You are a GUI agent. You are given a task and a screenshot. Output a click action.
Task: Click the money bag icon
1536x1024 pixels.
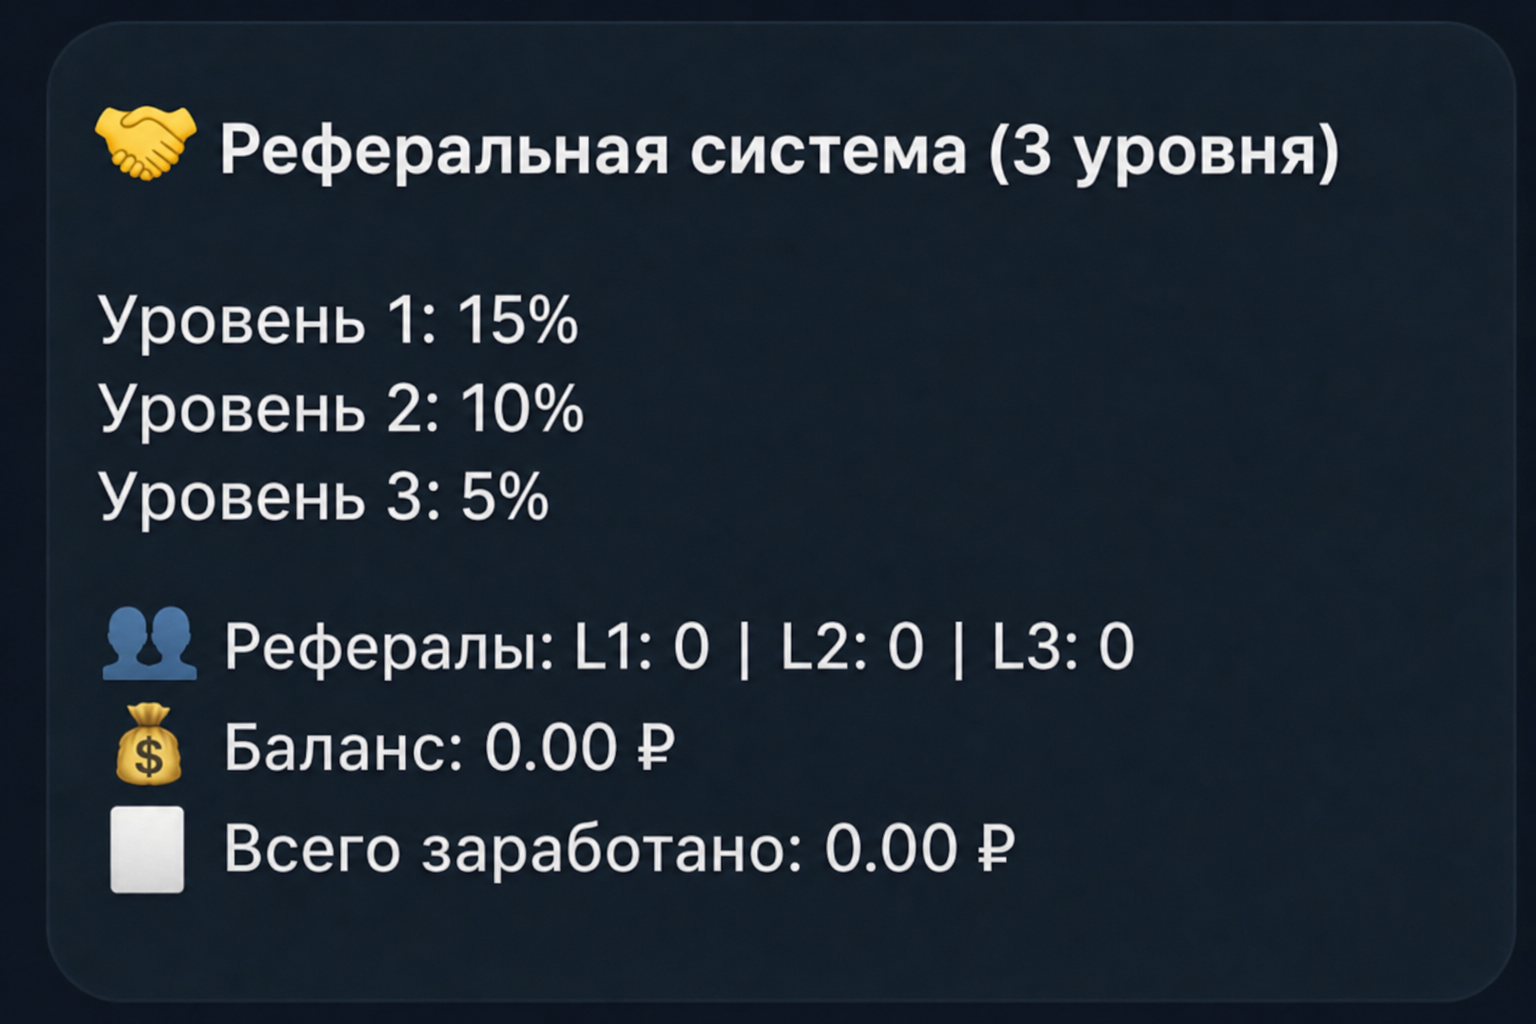click(148, 745)
